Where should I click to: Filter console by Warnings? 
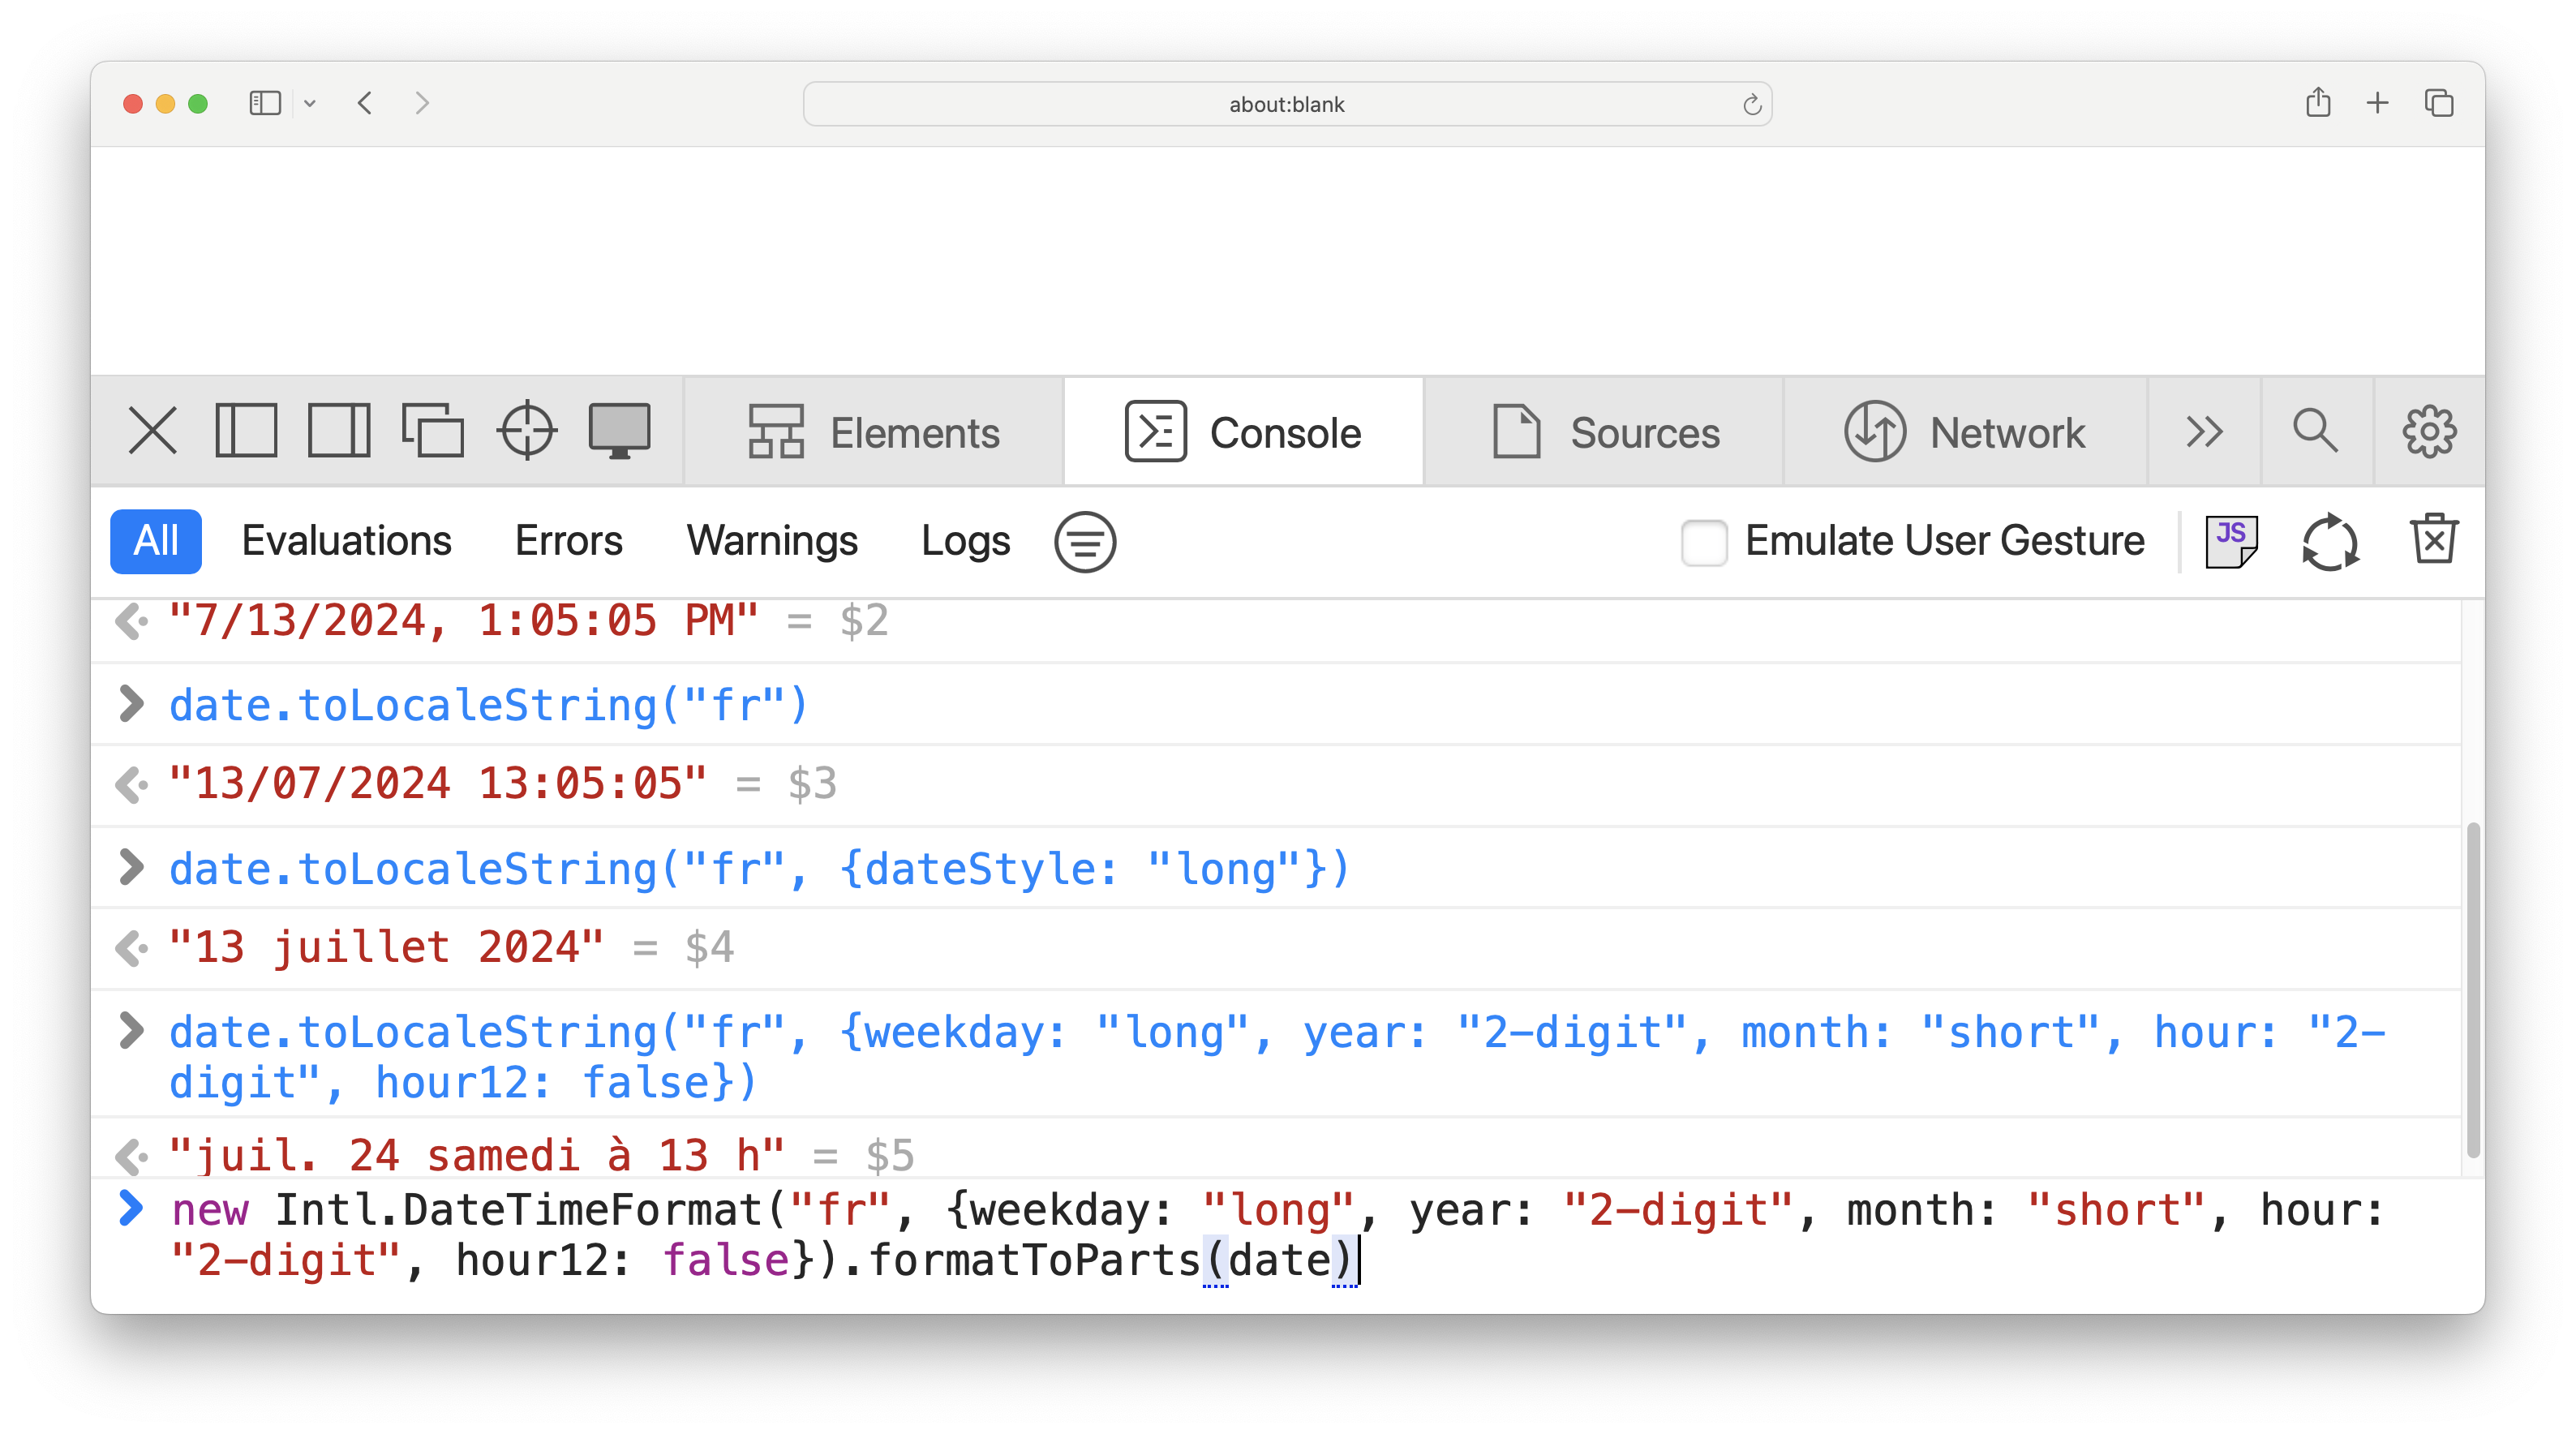click(x=772, y=541)
